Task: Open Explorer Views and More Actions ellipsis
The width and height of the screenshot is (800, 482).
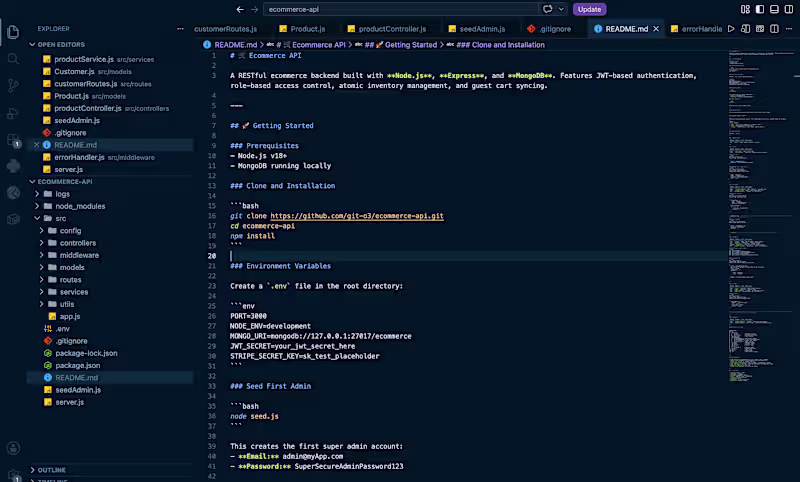Action: [x=180, y=29]
